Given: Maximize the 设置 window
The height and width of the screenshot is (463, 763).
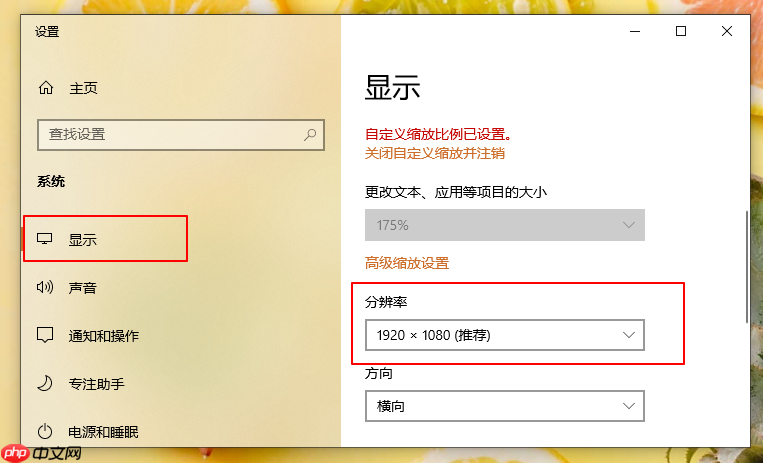Looking at the screenshot, I should click(x=681, y=31).
